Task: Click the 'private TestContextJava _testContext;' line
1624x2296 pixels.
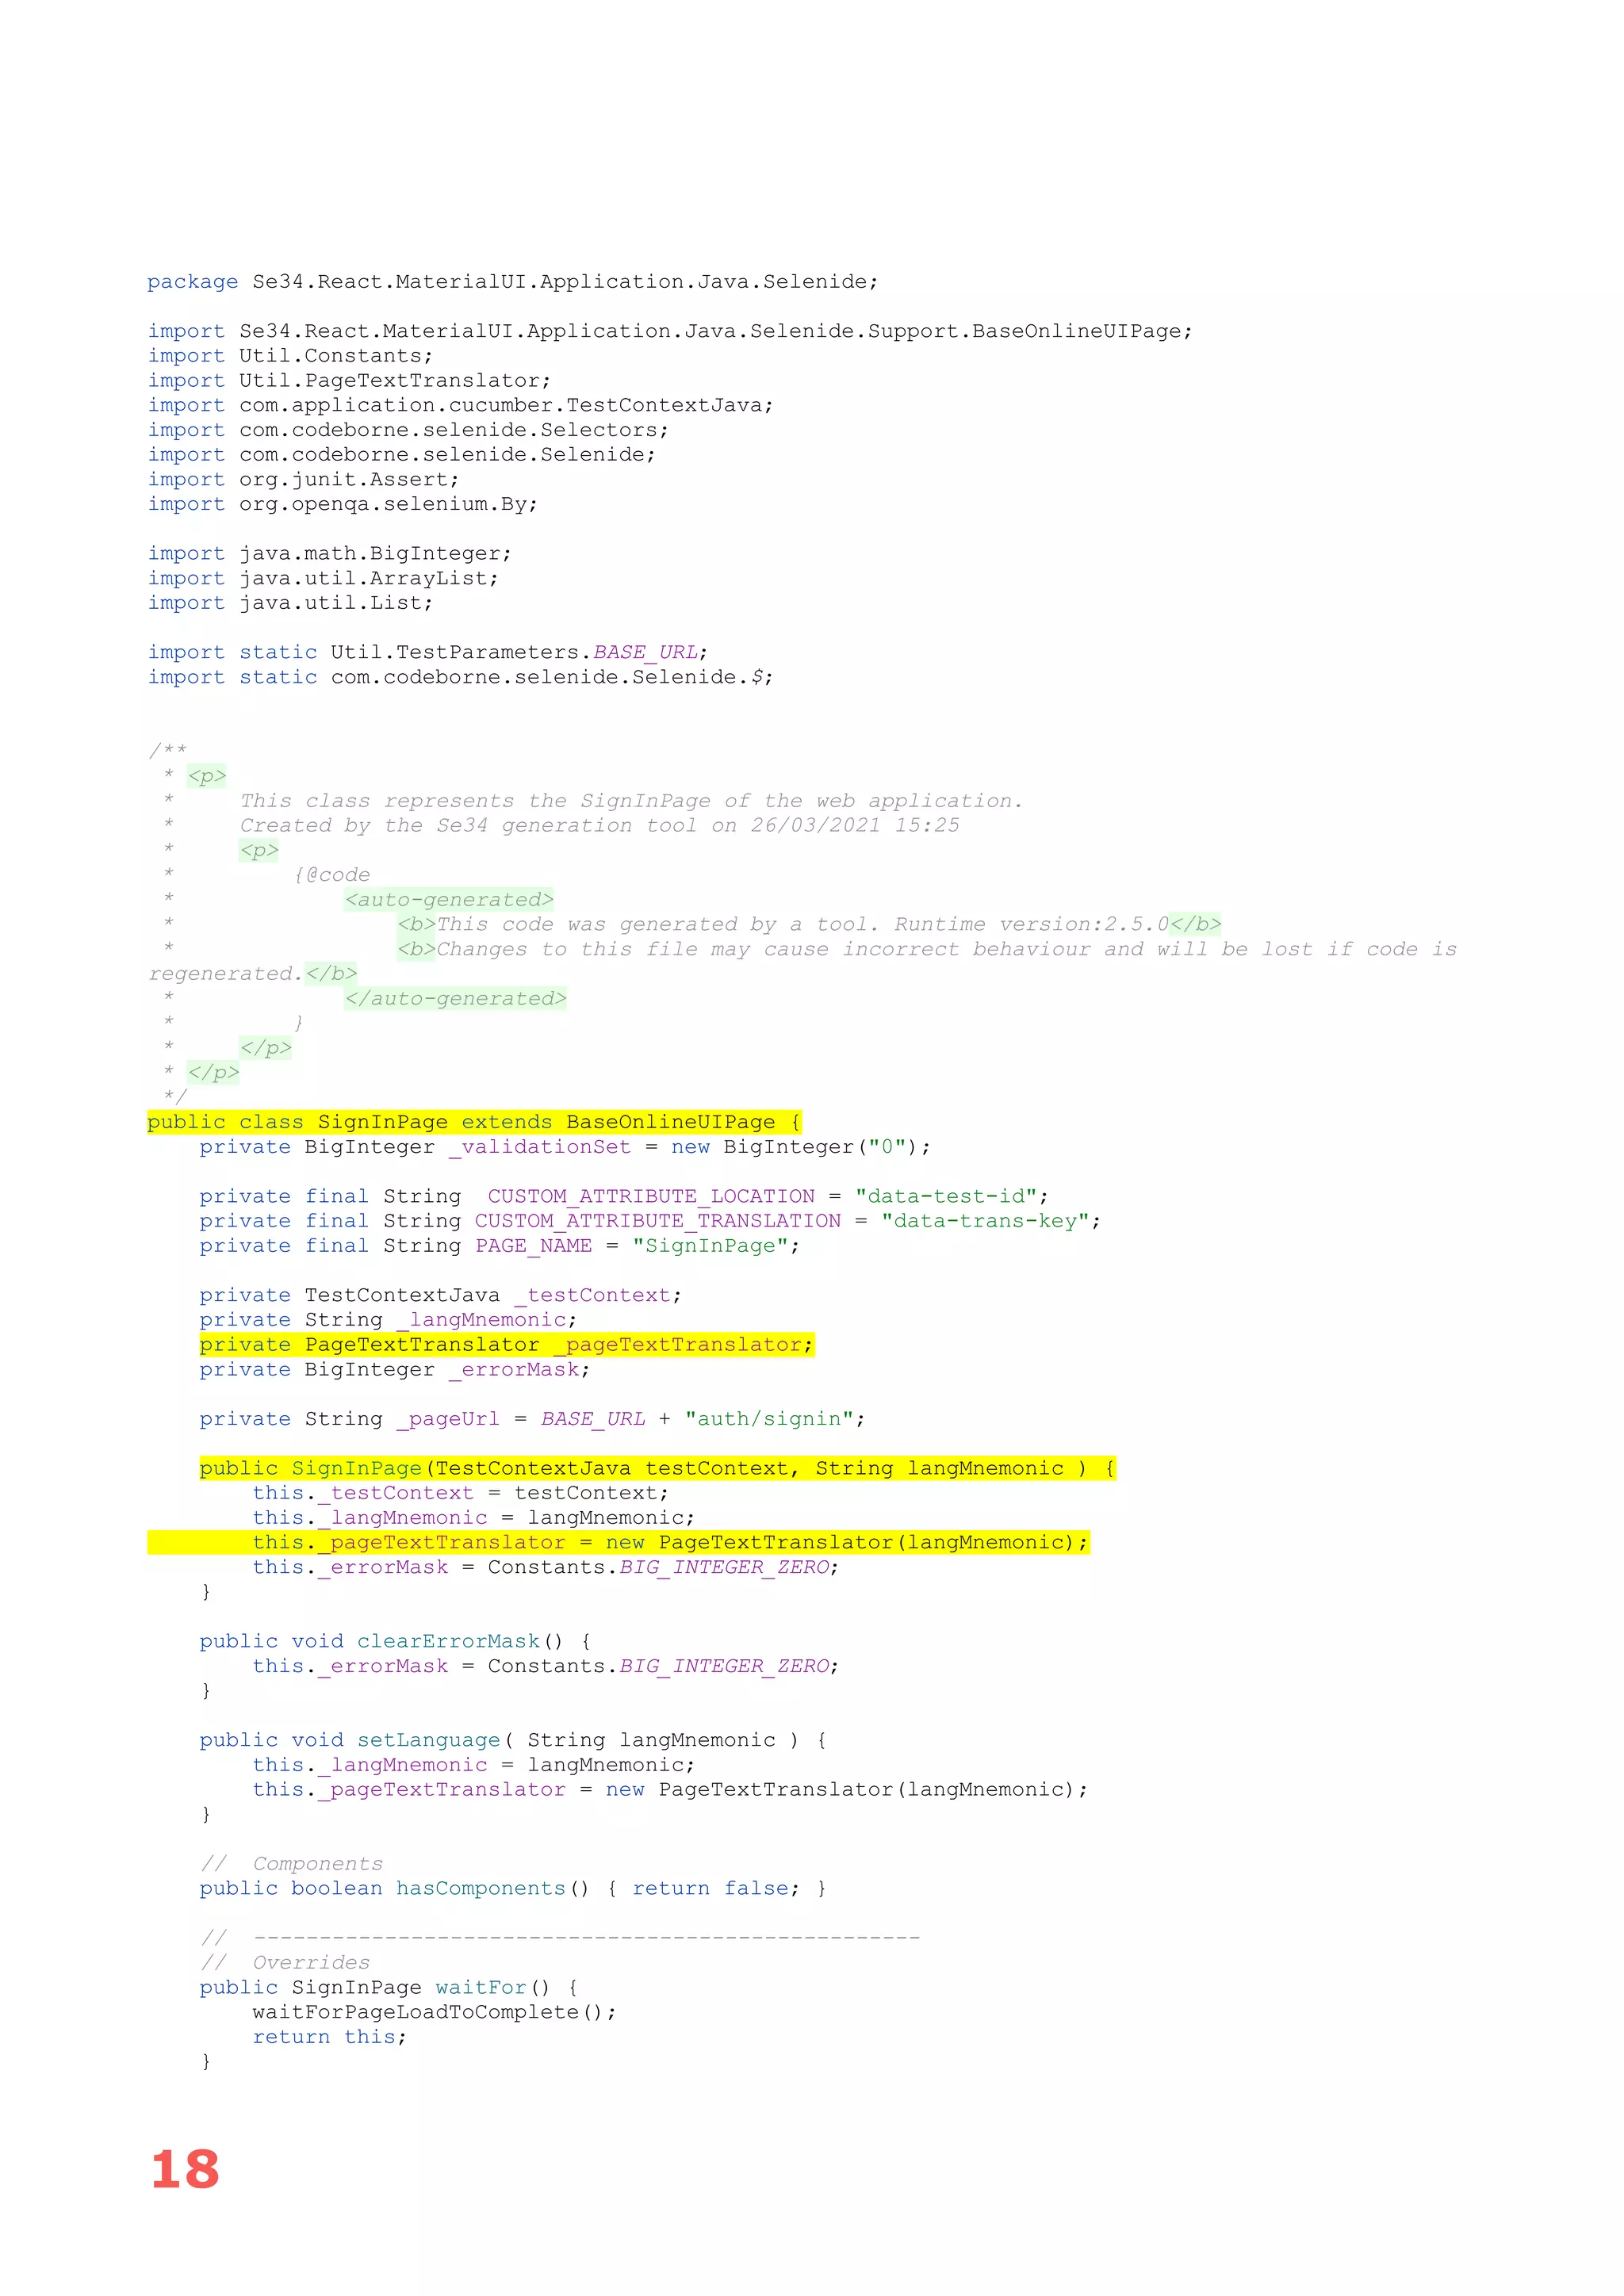Action: 440,1295
